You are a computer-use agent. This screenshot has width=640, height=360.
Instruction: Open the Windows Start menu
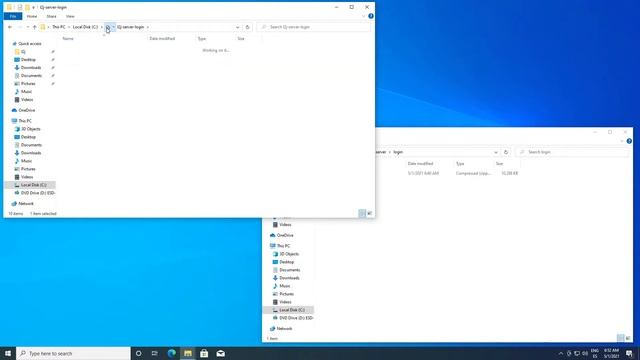[8, 353]
